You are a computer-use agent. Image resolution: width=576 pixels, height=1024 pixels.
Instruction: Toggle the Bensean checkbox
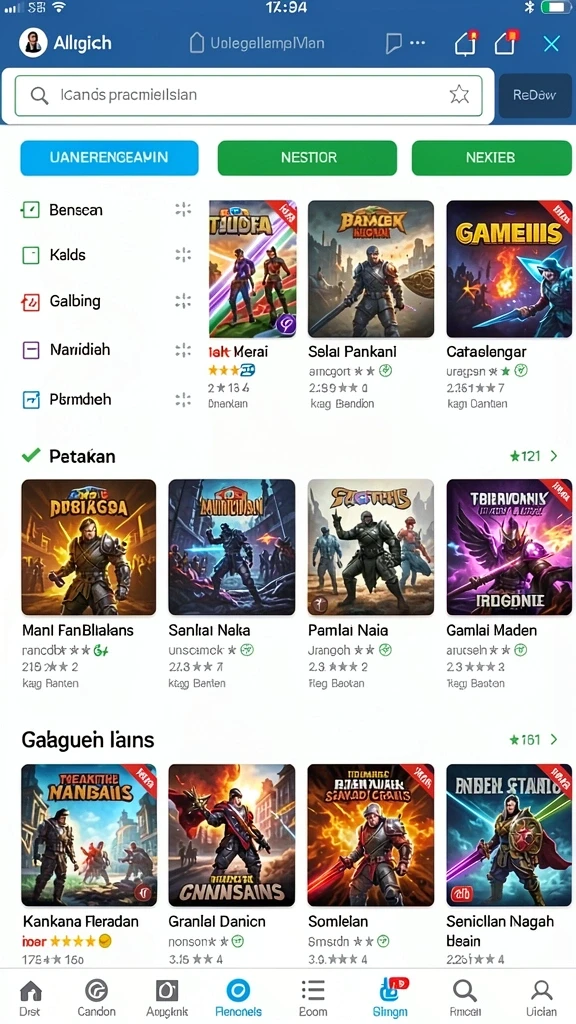point(31,210)
